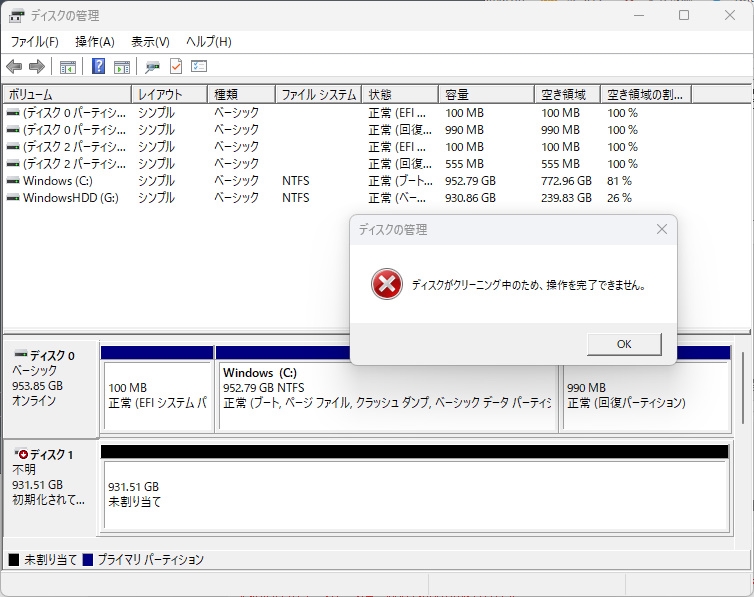Click the blue プライマリ パーティション legend swatch
The image size is (754, 597).
coord(88,560)
